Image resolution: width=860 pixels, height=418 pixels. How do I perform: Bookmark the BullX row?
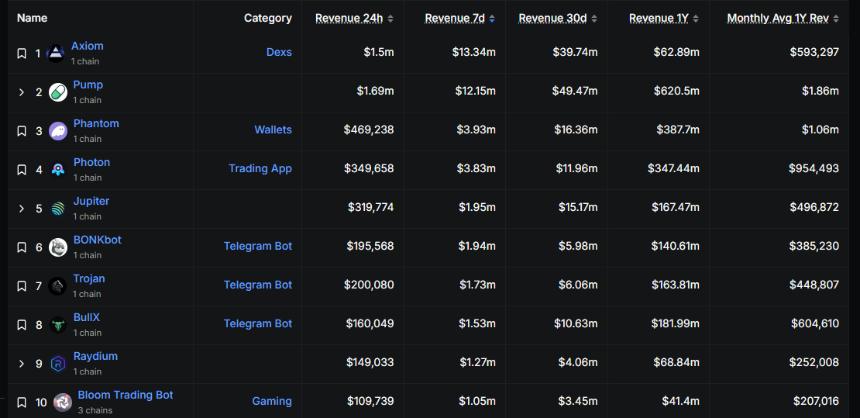tap(21, 325)
